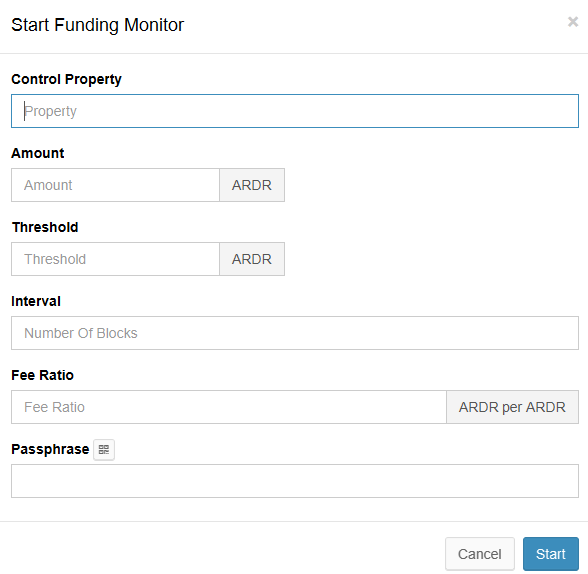The width and height of the screenshot is (588, 574).
Task: Click into the Amount field
Action: [116, 185]
